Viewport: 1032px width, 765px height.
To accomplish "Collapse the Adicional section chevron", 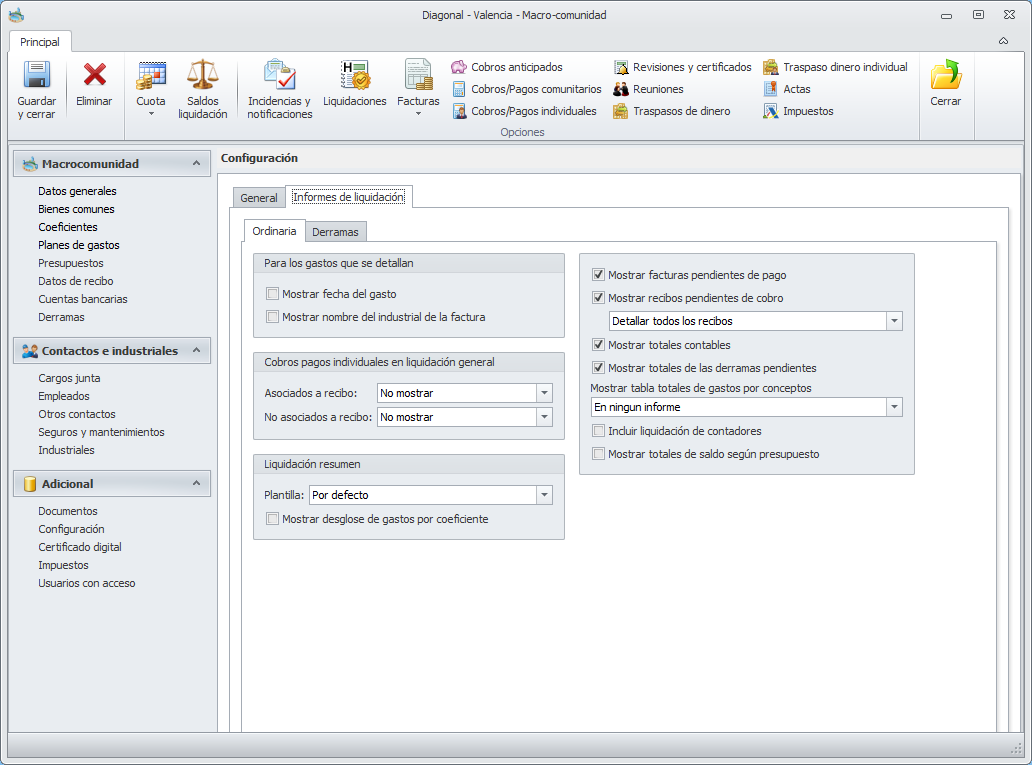I will [196, 483].
